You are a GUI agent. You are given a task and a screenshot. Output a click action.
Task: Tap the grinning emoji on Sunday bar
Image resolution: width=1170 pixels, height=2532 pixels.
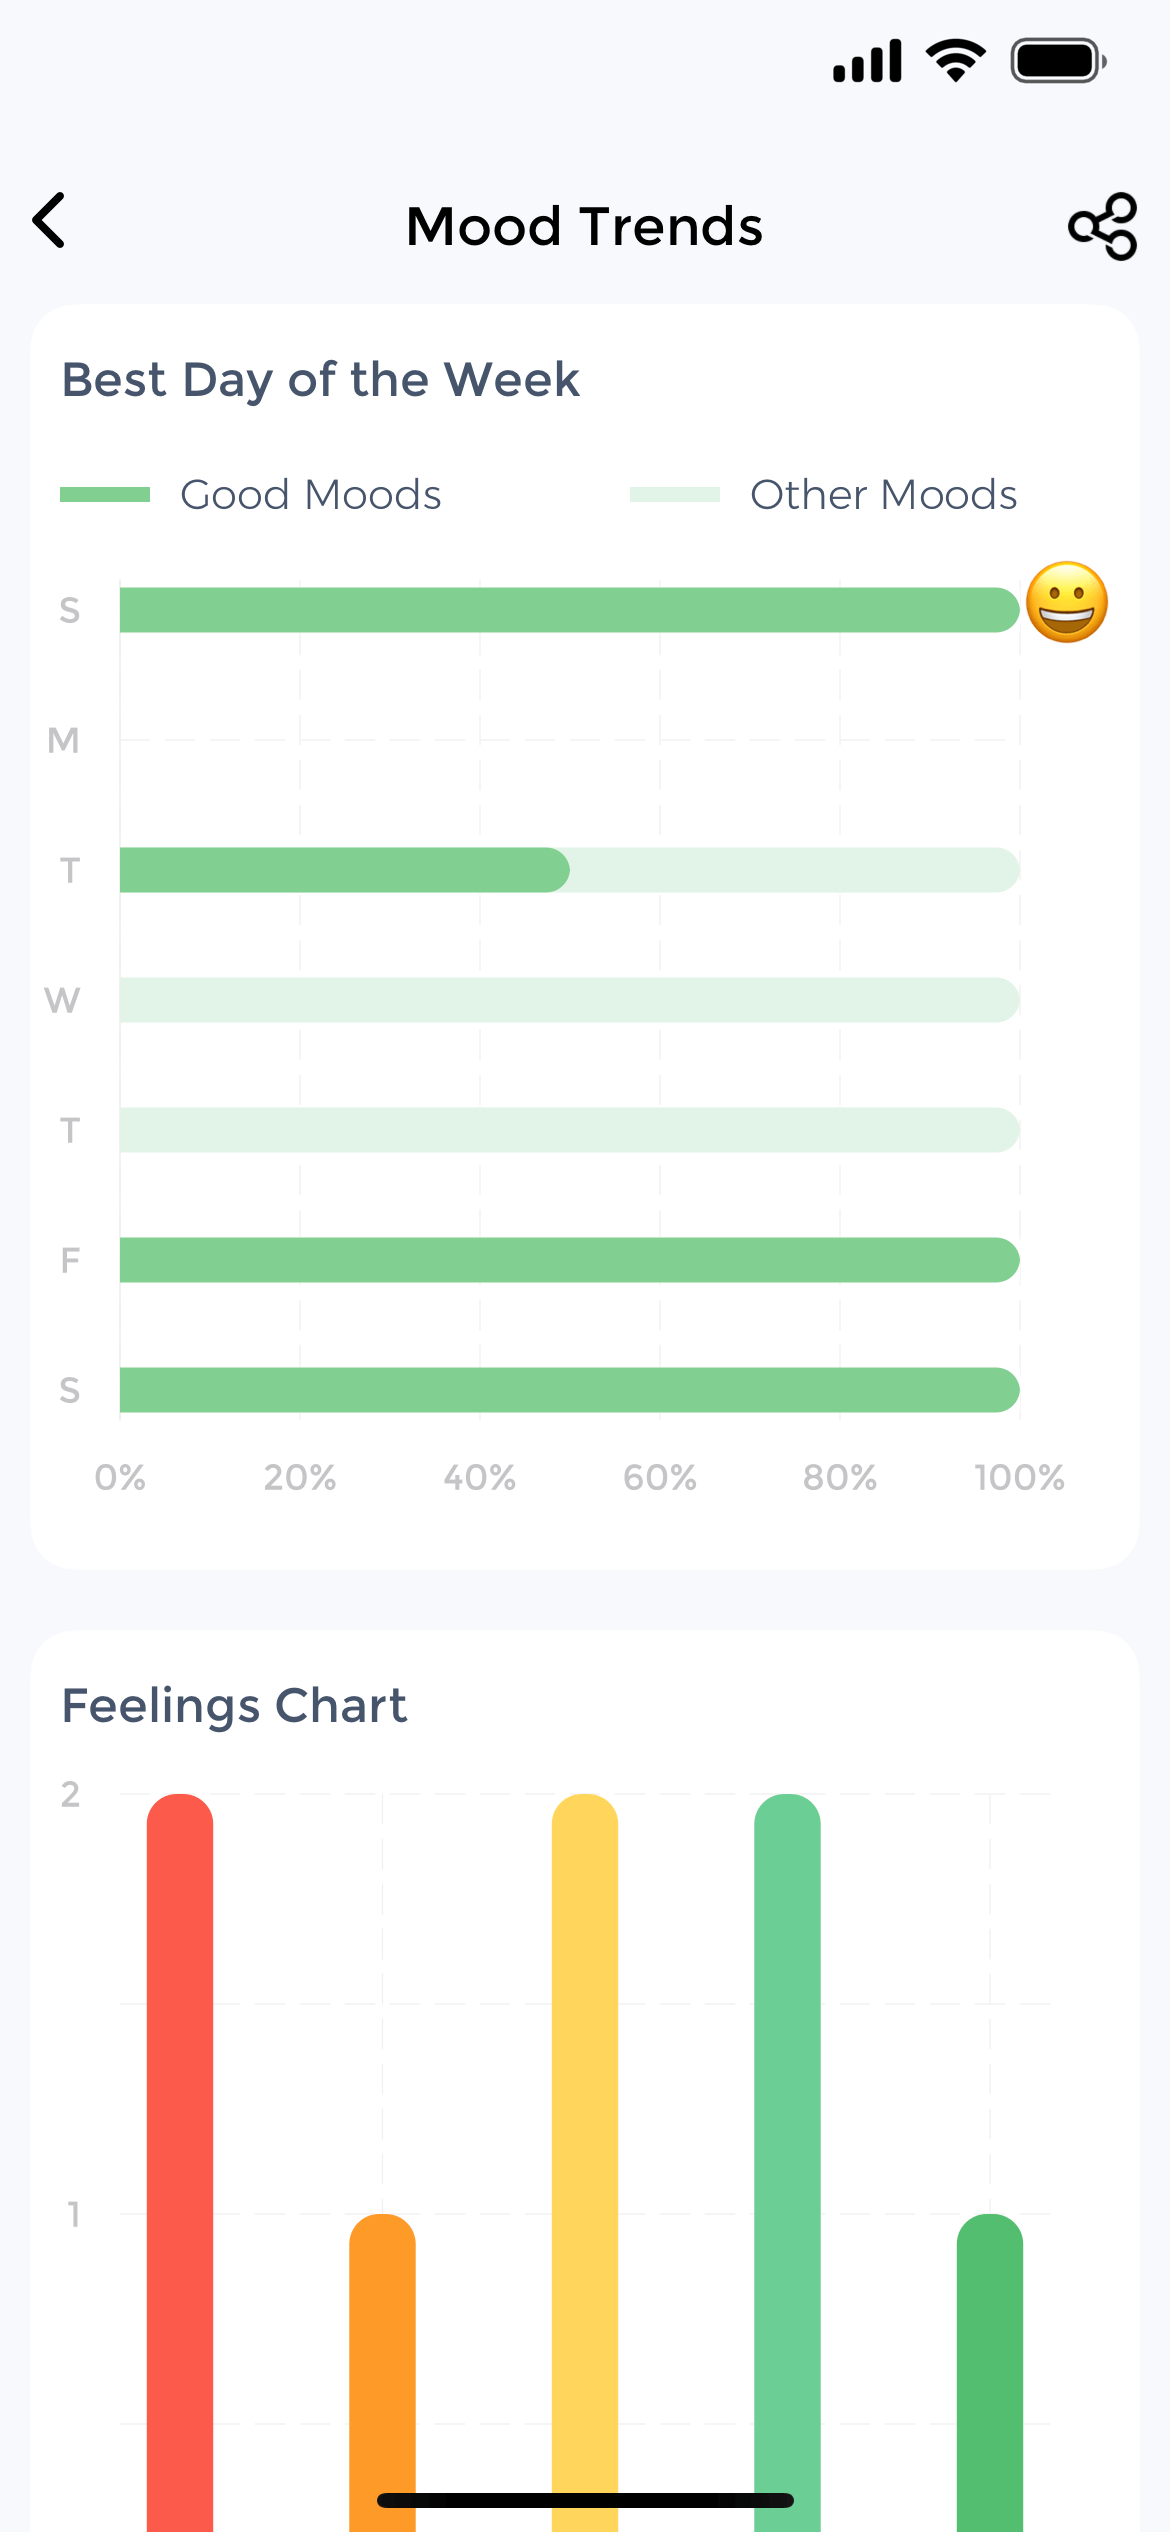(1067, 602)
